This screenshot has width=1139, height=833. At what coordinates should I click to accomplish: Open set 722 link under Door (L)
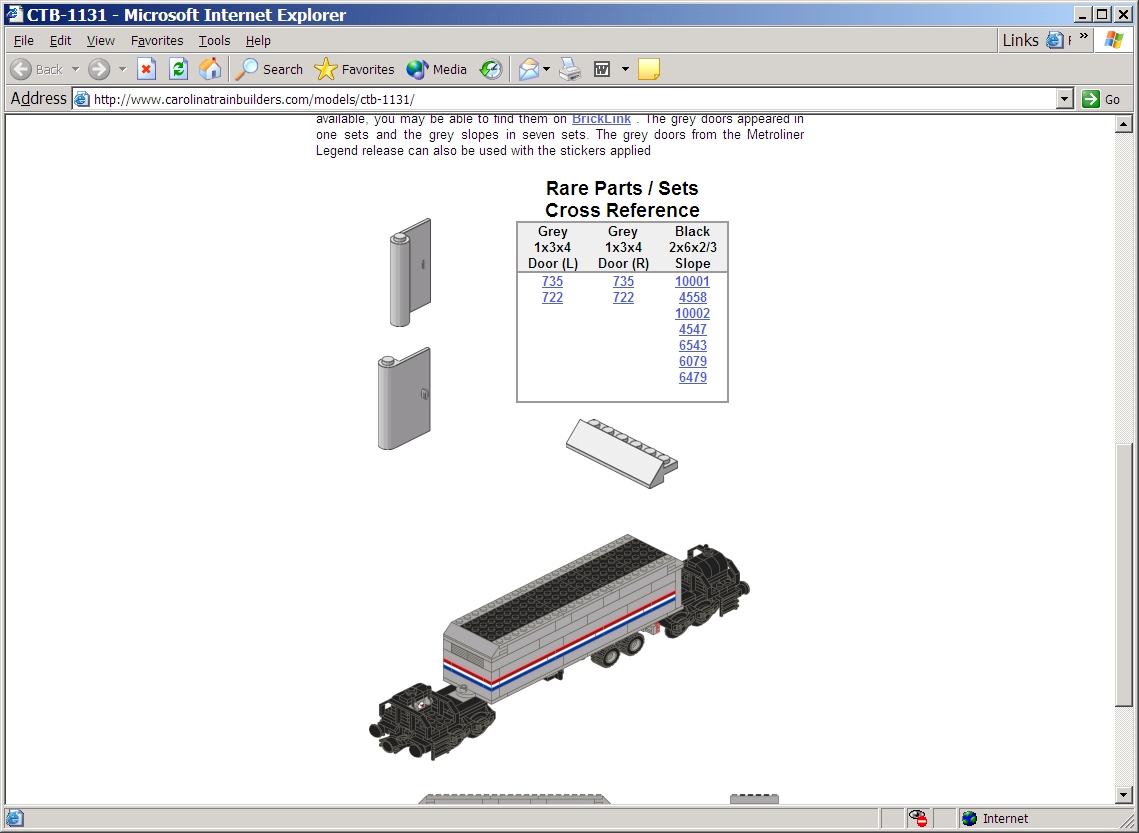point(552,297)
